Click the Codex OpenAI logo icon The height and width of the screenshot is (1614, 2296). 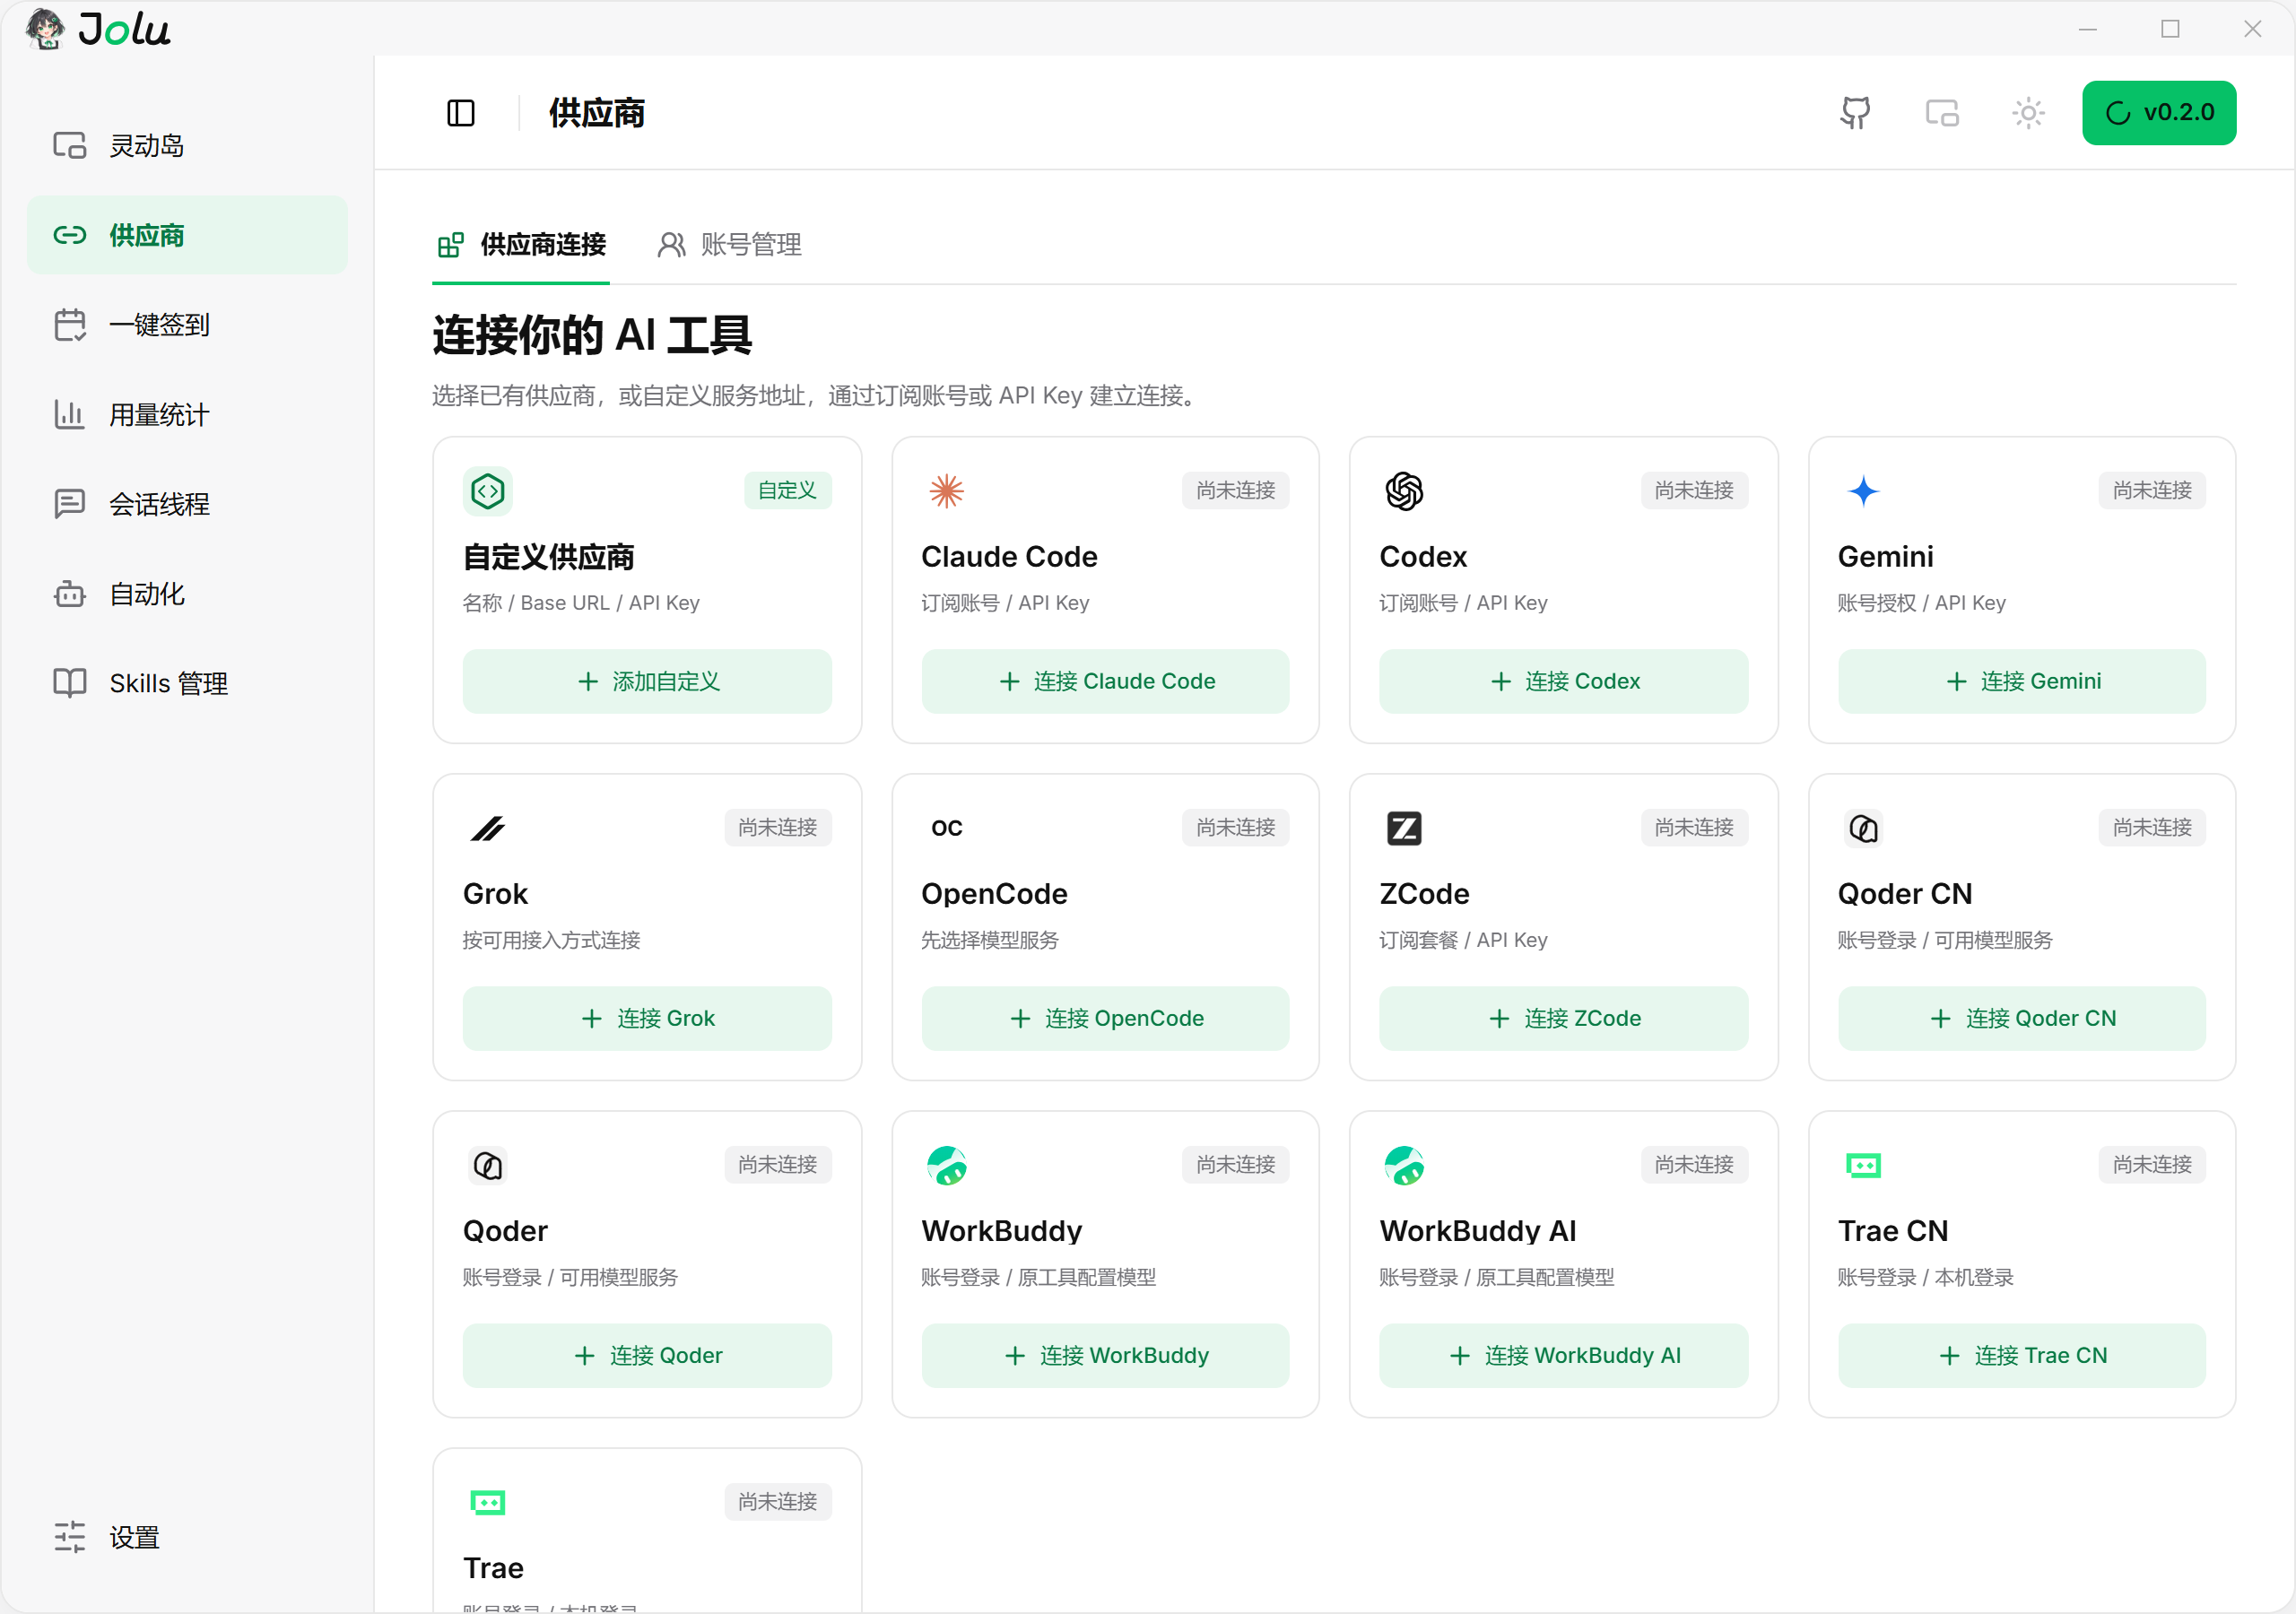point(1404,491)
